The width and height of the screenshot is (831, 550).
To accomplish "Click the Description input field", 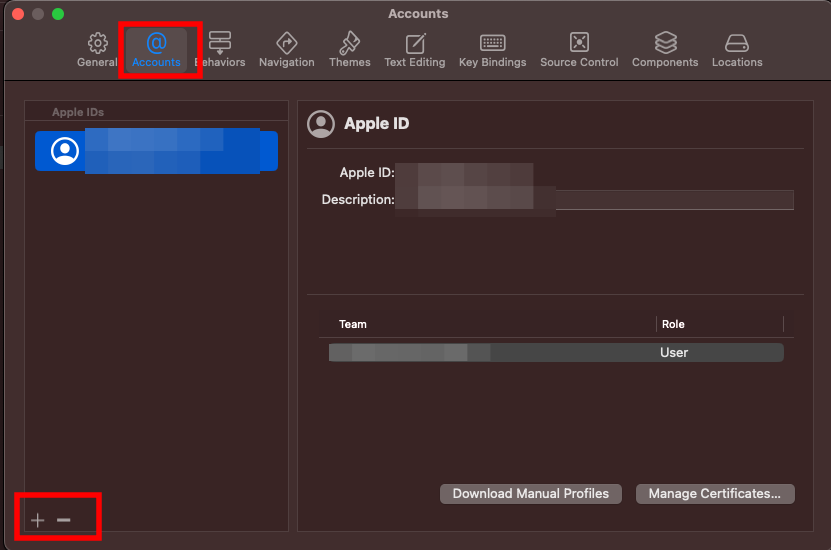I will point(594,200).
